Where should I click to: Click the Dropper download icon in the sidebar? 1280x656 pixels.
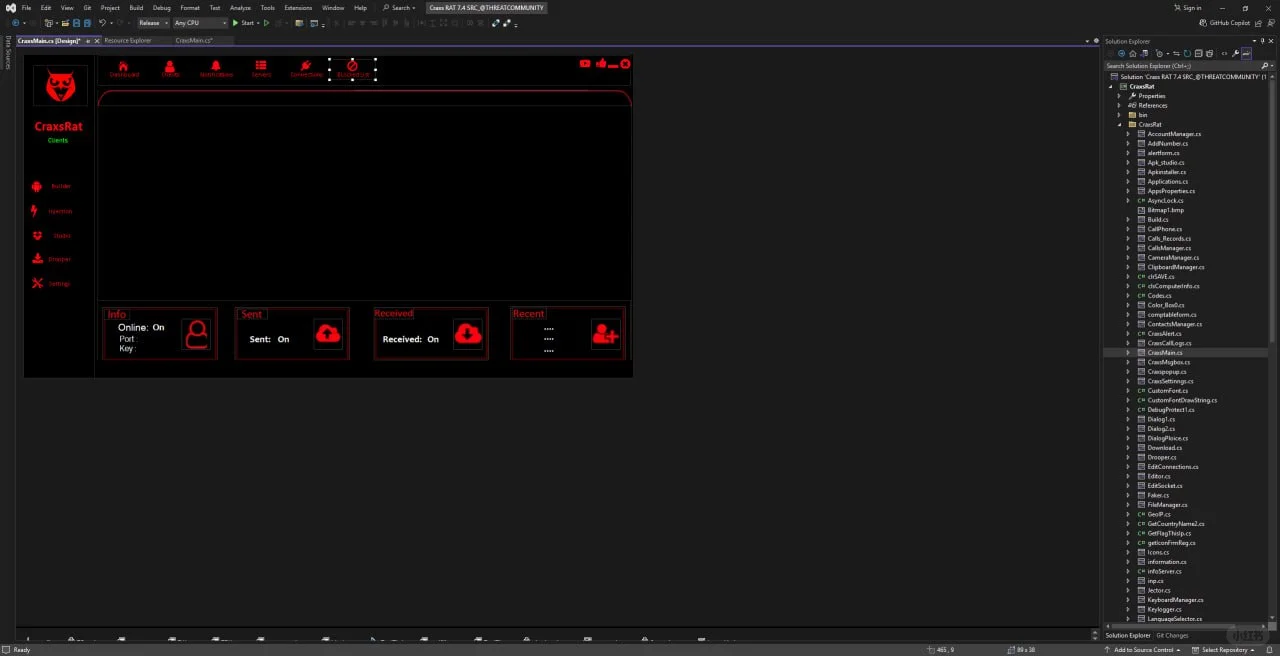38,259
